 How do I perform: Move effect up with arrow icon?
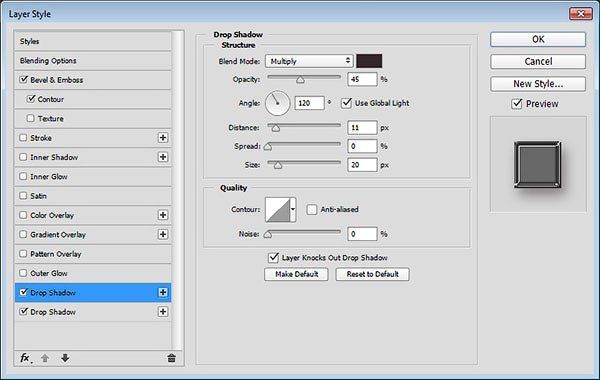click(x=45, y=358)
